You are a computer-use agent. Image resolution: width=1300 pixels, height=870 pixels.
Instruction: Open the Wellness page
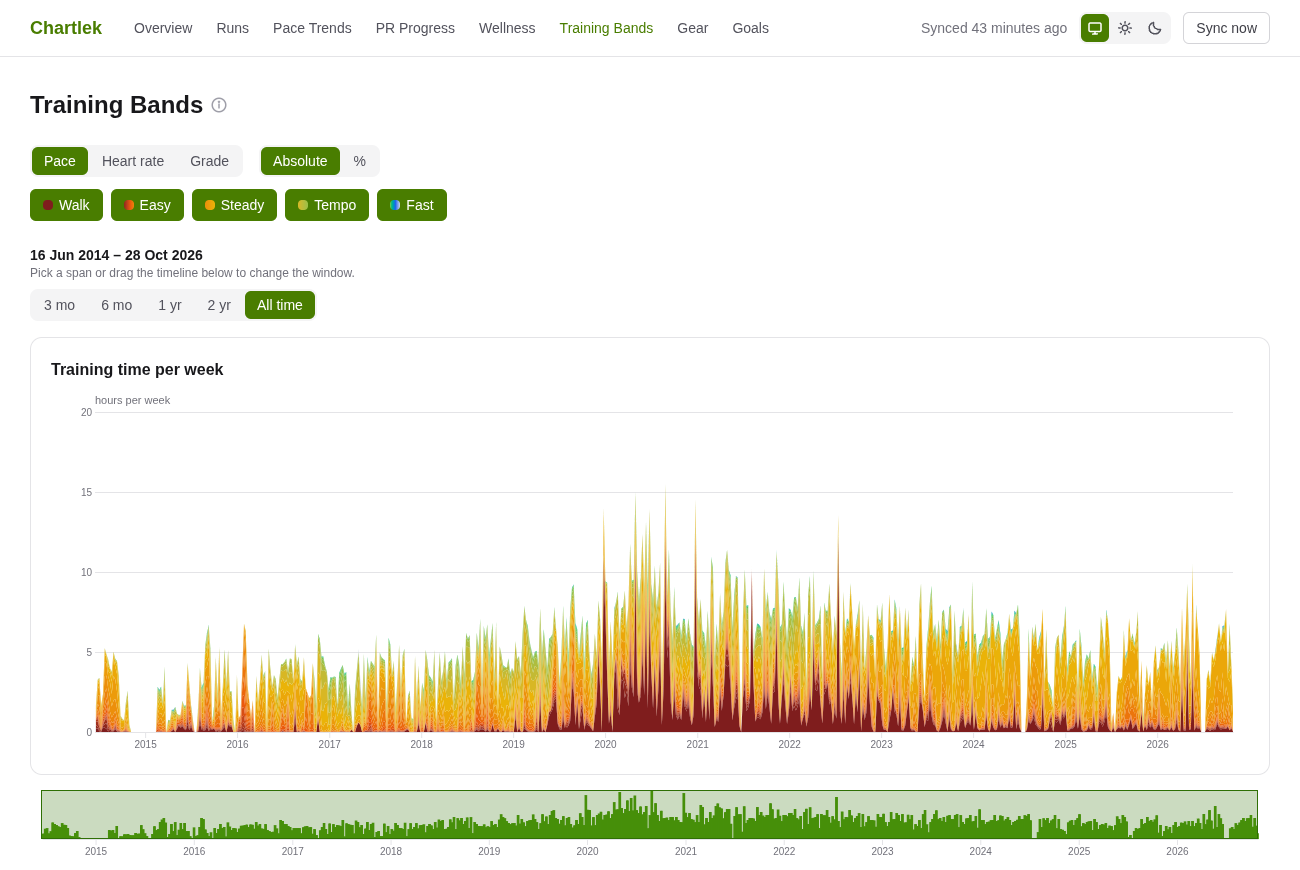[507, 28]
